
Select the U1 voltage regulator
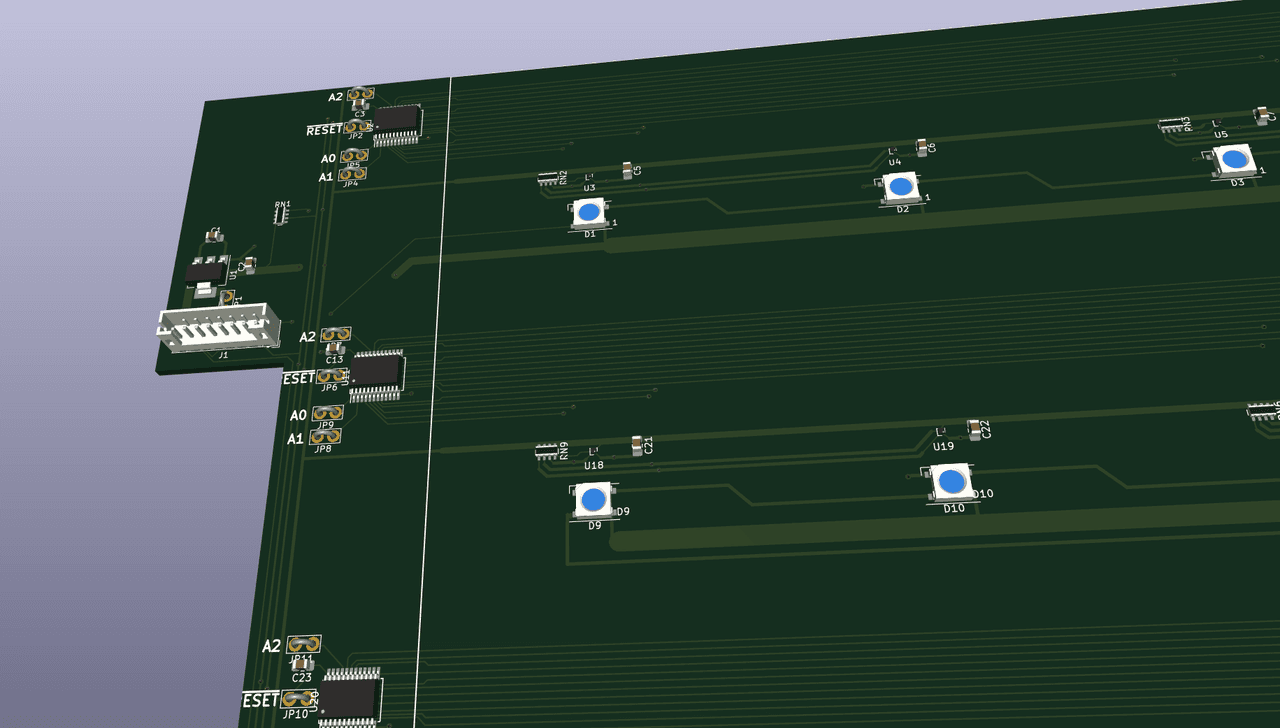(206, 272)
